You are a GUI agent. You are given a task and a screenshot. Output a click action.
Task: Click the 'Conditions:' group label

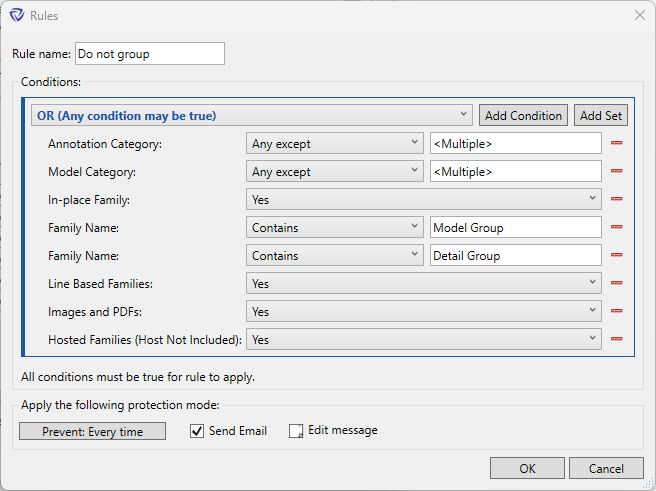pos(51,82)
